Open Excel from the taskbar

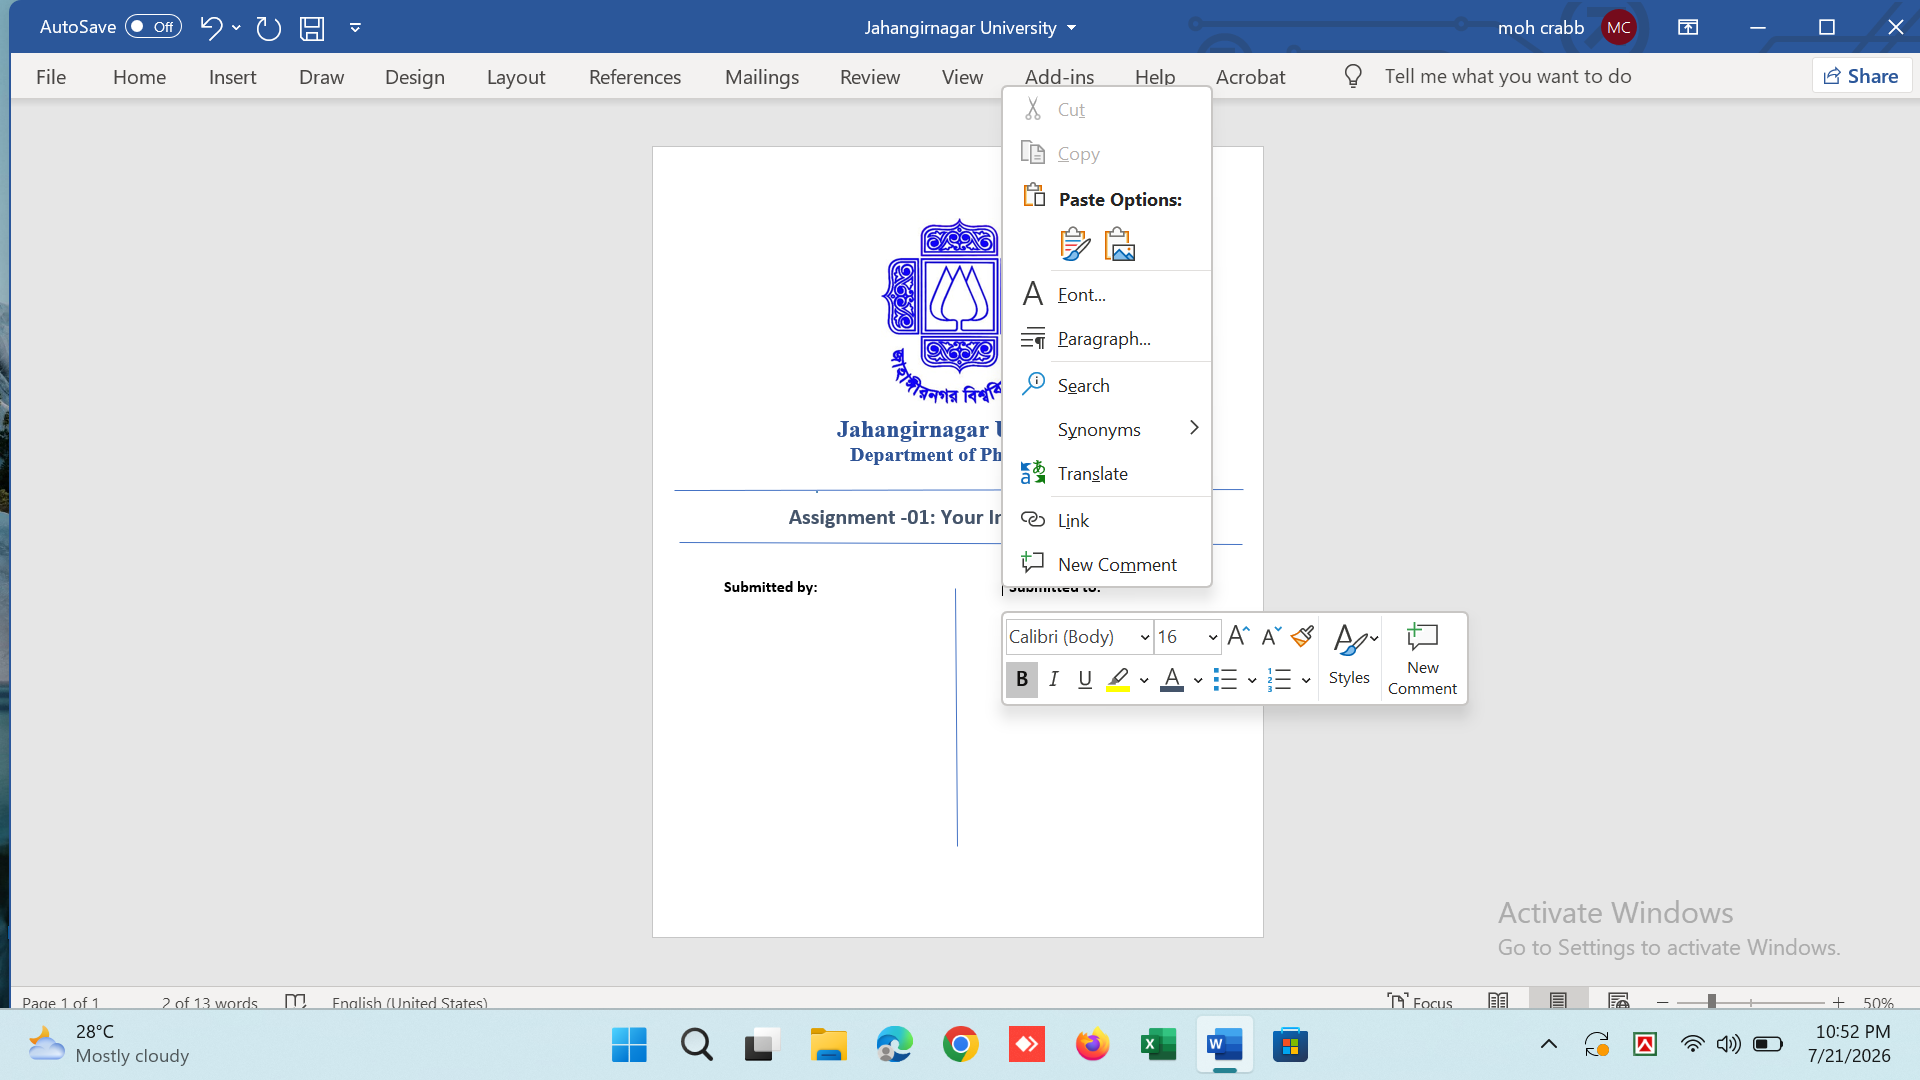[x=1158, y=1045]
